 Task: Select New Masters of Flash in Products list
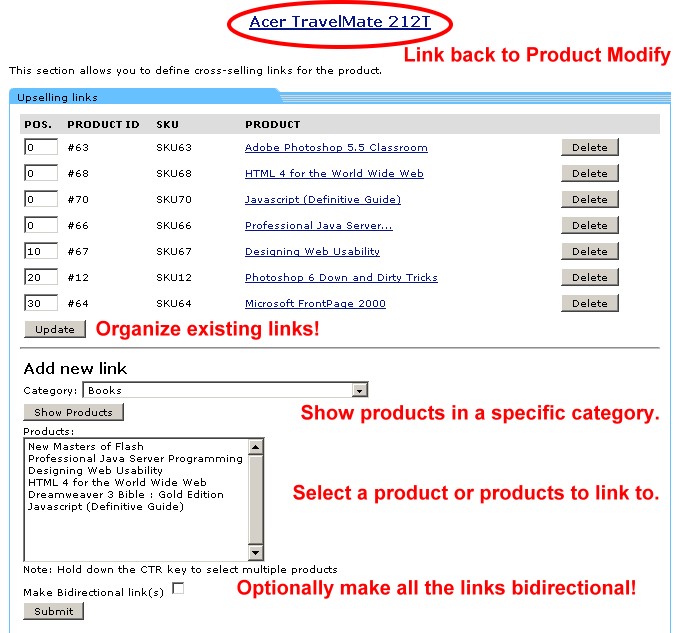point(86,446)
